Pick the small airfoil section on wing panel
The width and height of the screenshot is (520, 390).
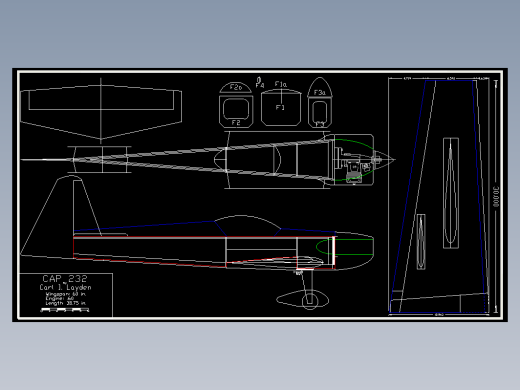[x=421, y=242]
